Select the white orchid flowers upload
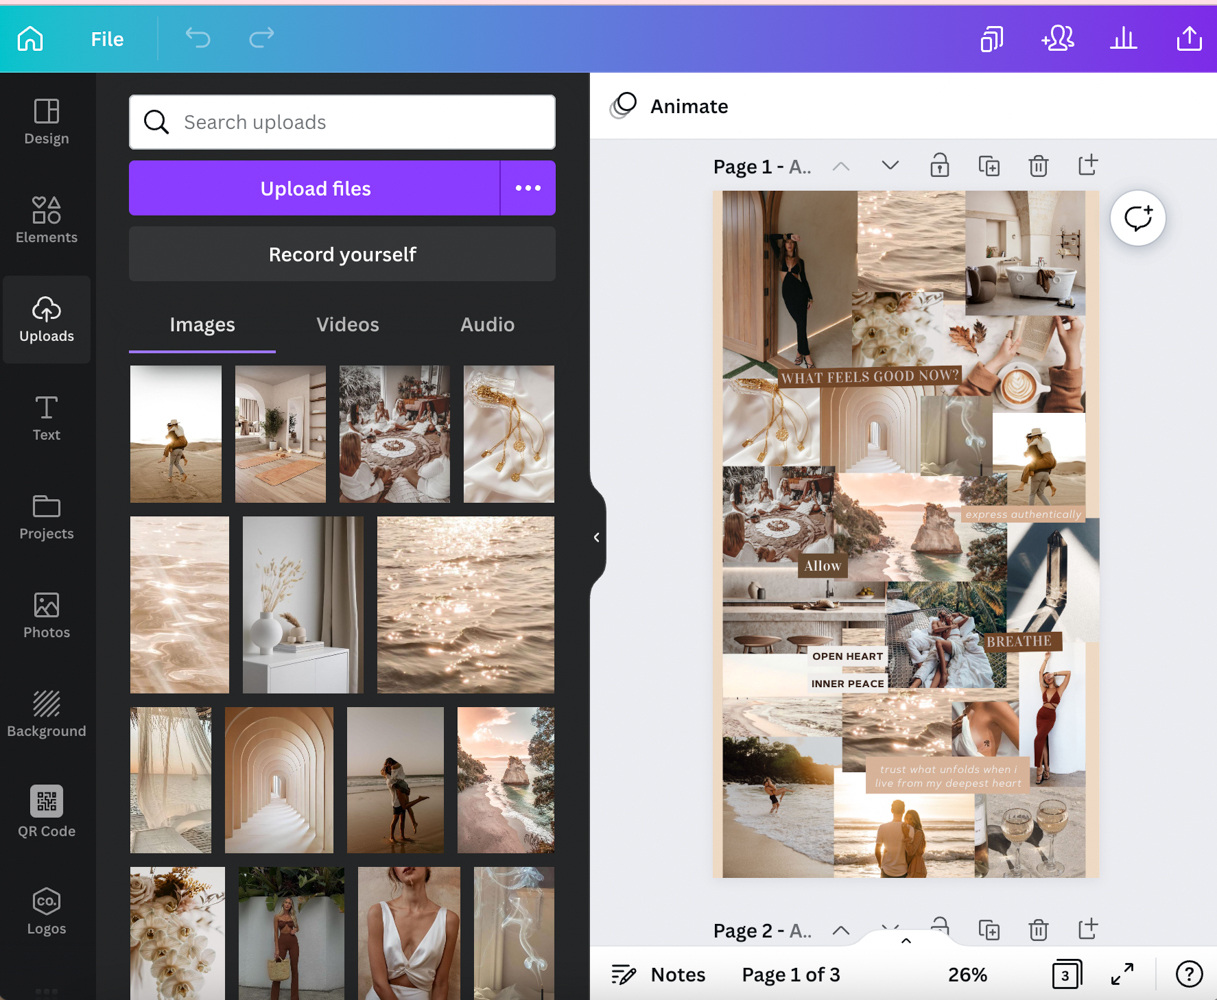 178,933
